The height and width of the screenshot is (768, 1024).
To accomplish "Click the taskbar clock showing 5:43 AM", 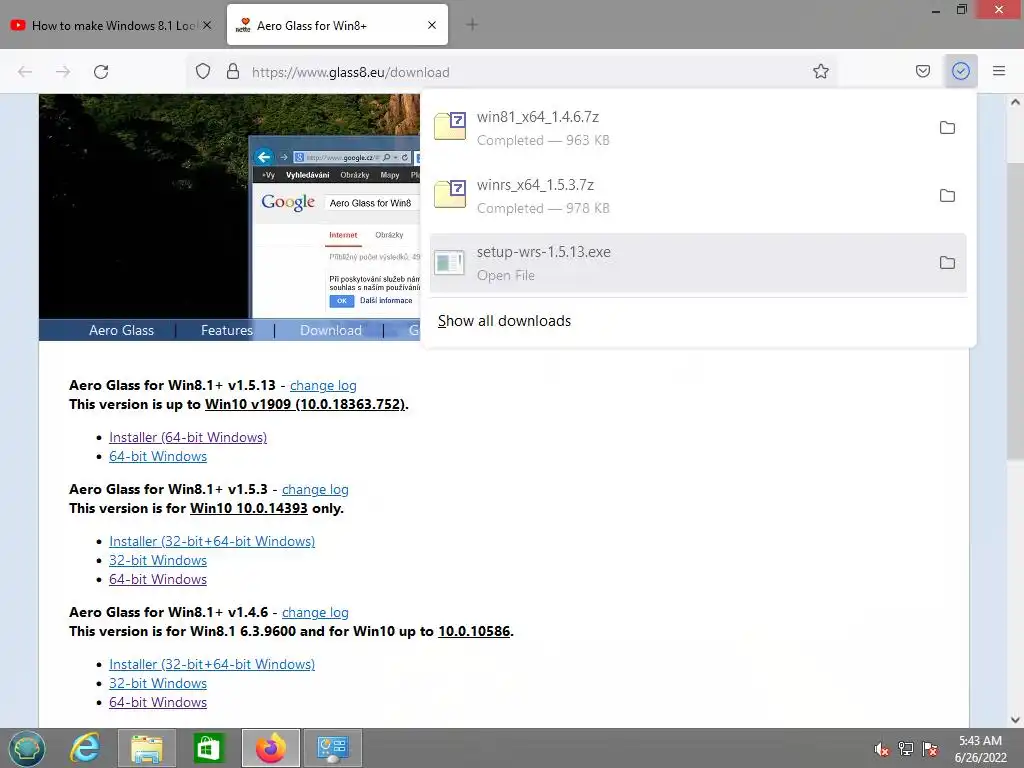I will pyautogui.click(x=980, y=749).
